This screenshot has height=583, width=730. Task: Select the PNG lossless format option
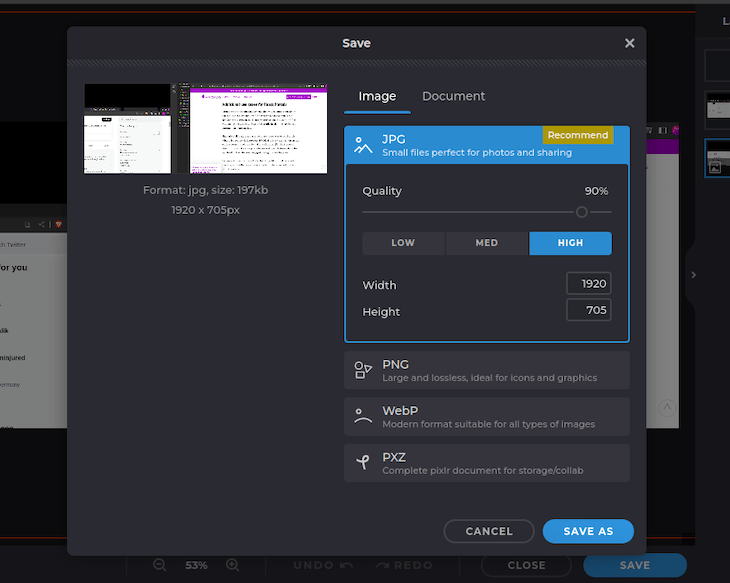point(487,370)
